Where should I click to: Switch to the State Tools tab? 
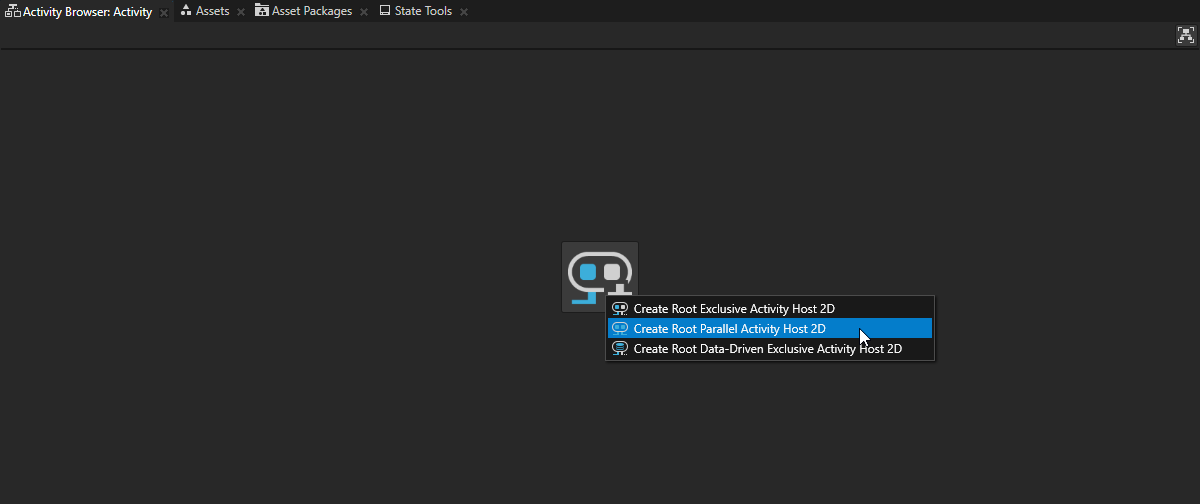423,11
